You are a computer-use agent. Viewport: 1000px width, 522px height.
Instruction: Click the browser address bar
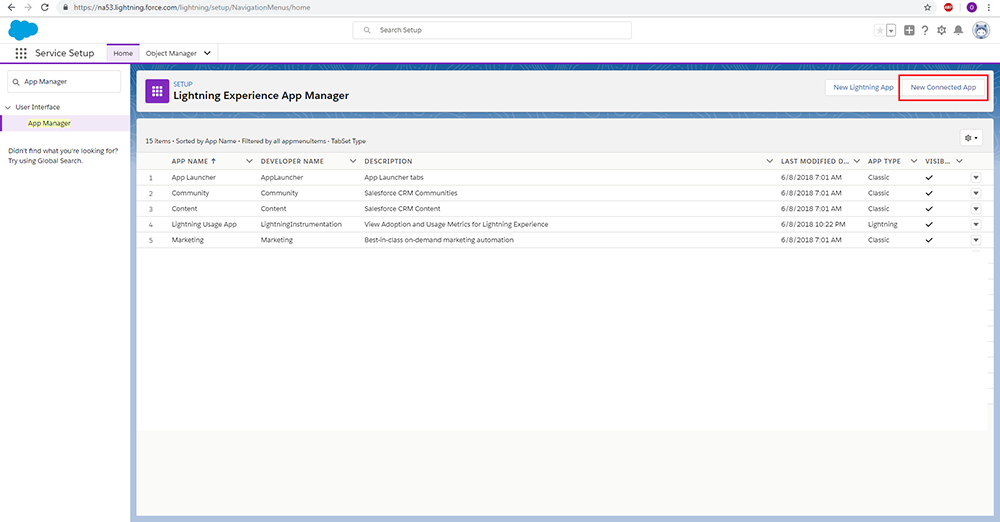(488, 8)
